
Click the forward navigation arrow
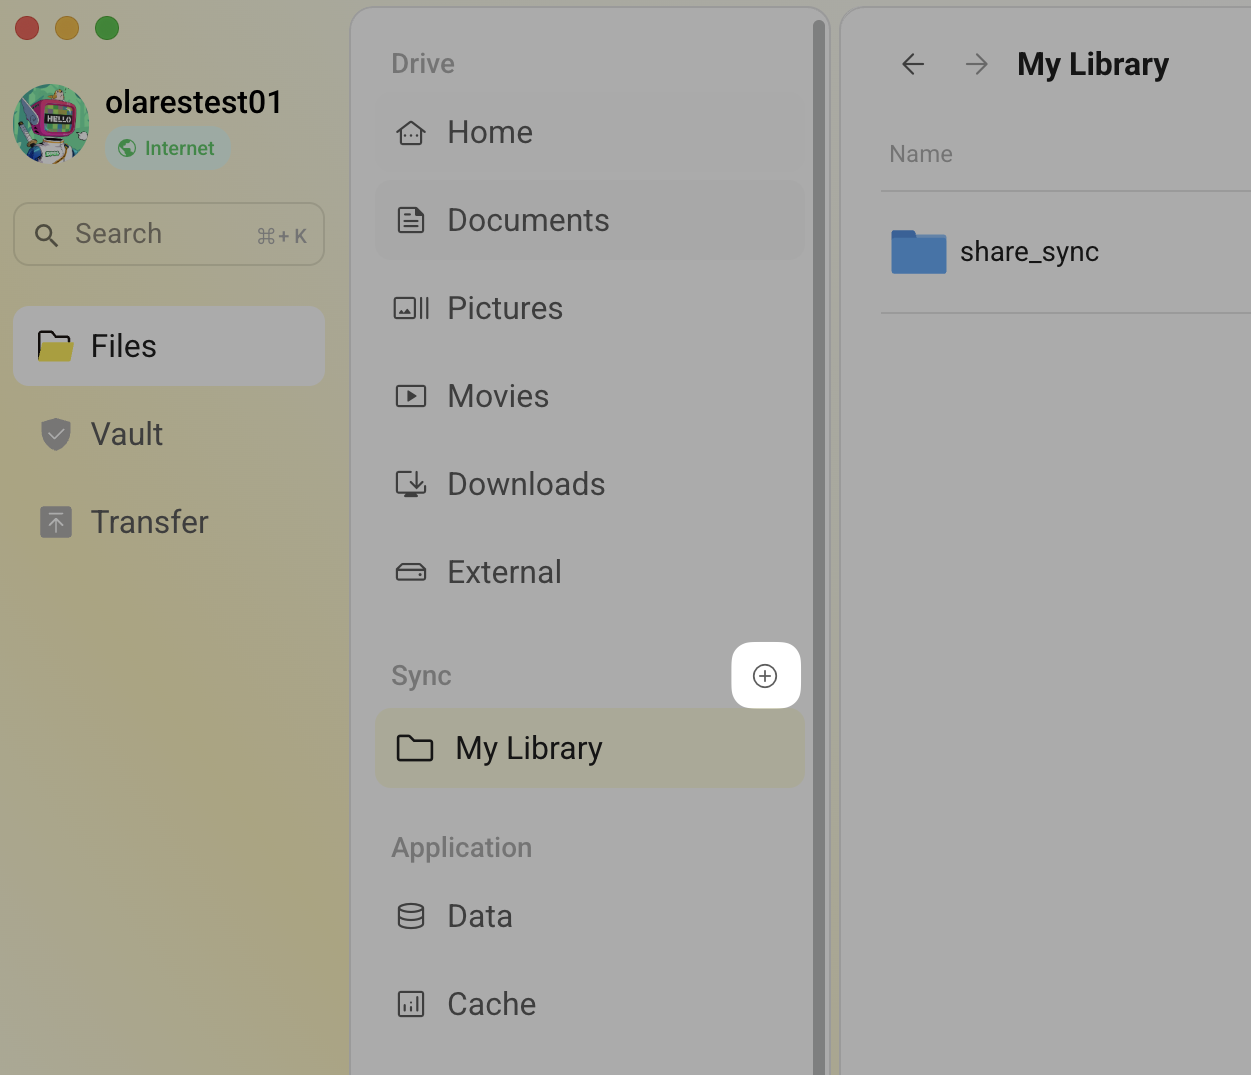[975, 63]
